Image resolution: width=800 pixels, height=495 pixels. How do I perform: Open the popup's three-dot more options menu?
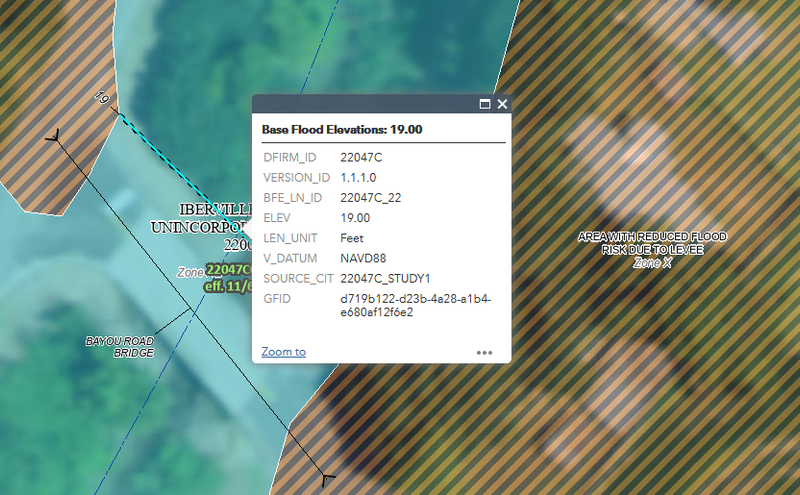click(484, 353)
